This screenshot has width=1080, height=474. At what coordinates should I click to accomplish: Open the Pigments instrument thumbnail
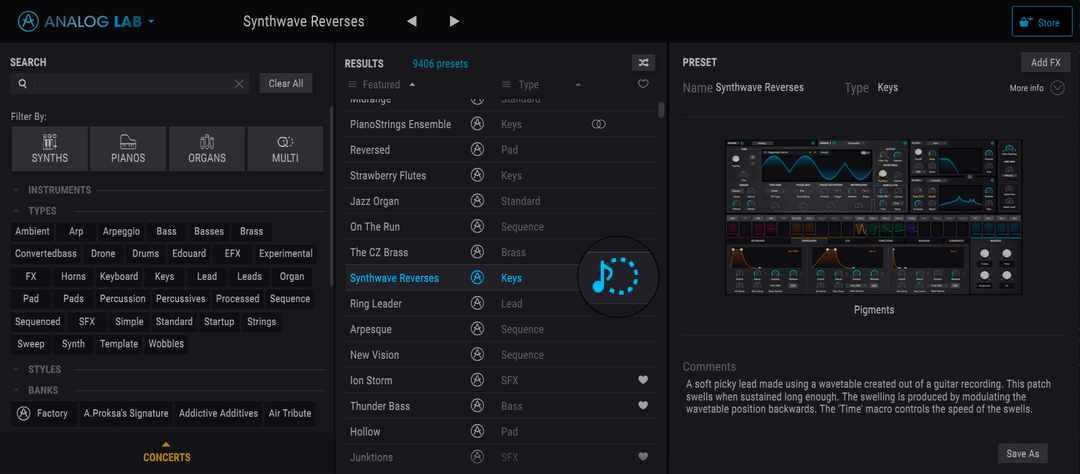873,217
